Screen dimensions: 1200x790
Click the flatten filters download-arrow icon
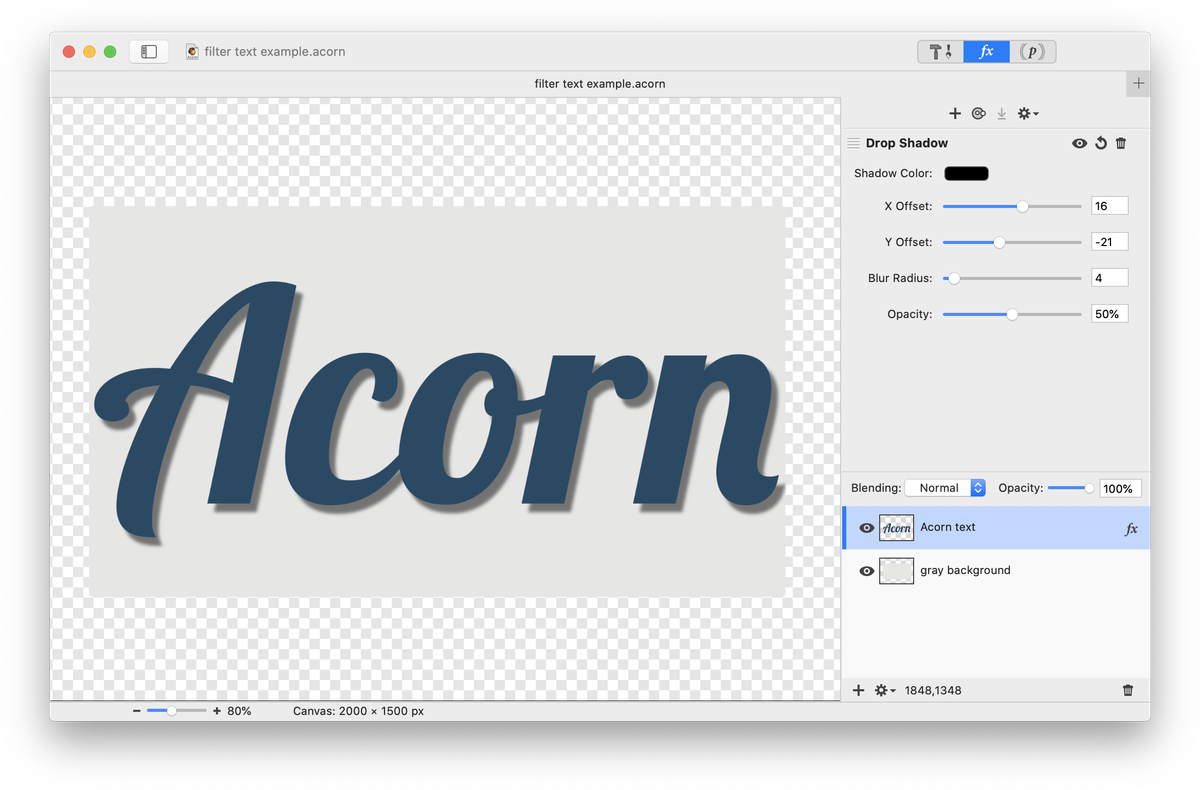pyautogui.click(x=1001, y=114)
